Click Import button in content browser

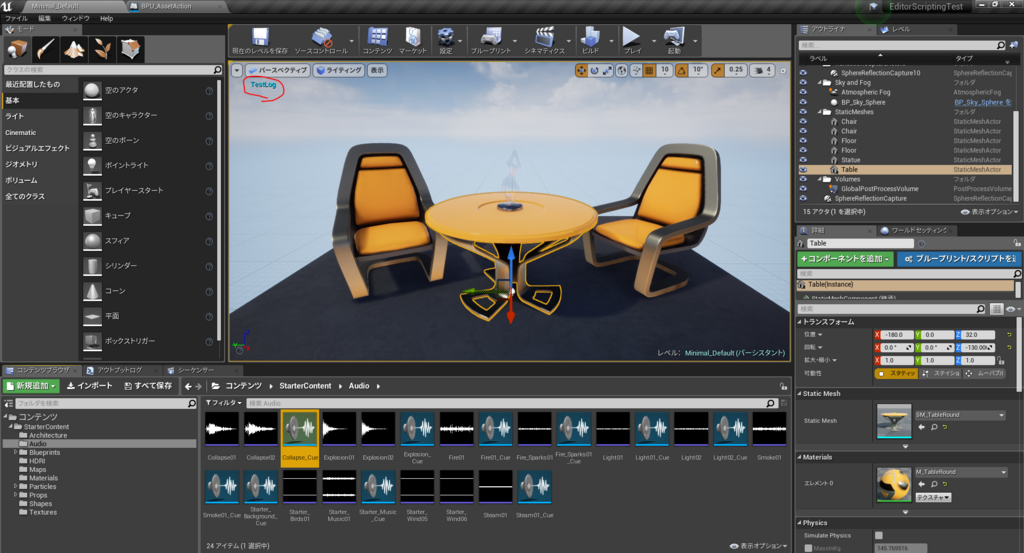[x=89, y=386]
